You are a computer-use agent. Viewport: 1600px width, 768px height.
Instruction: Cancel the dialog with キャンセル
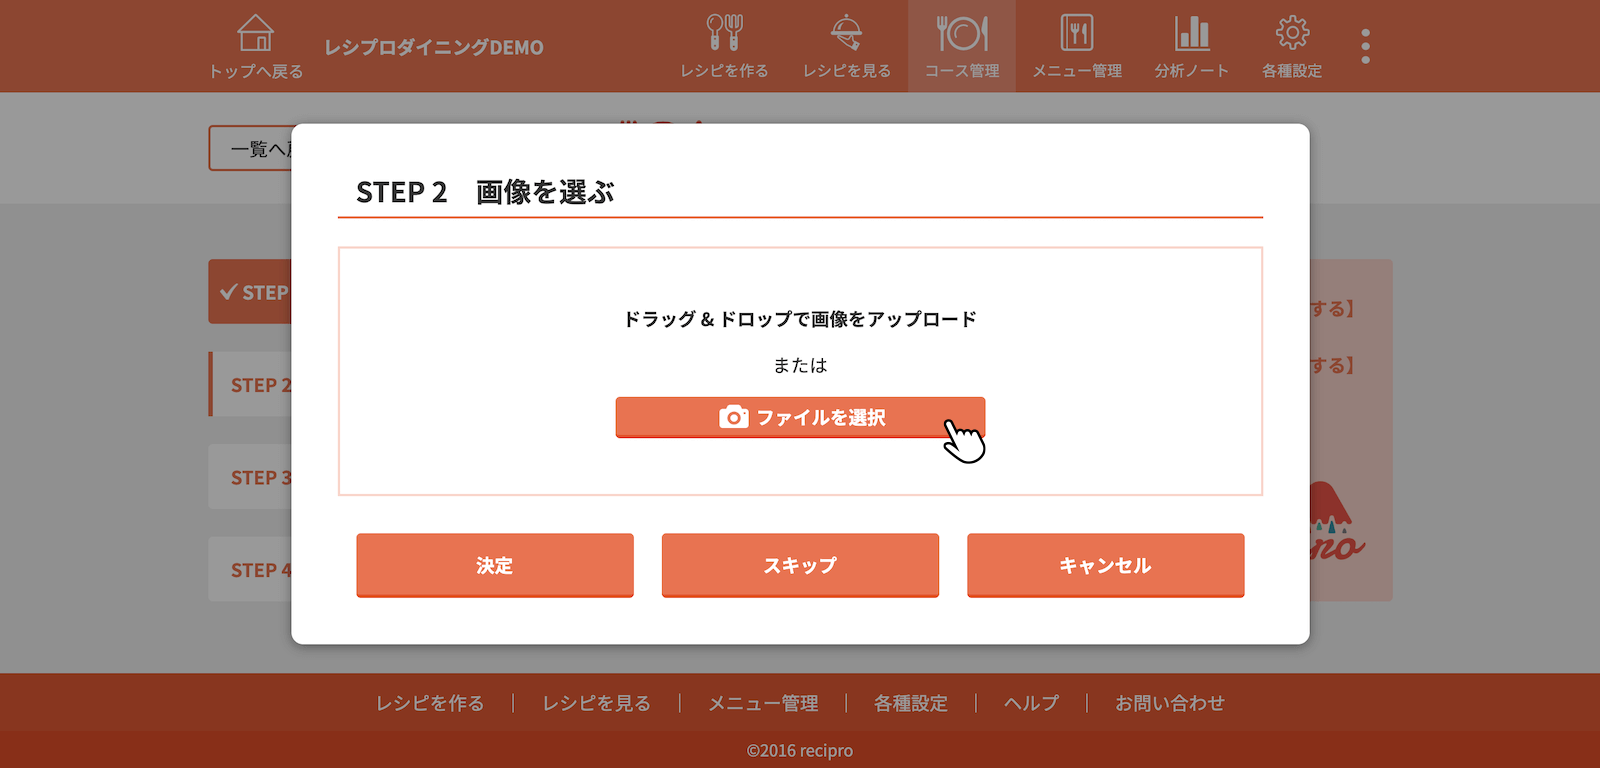1105,565
